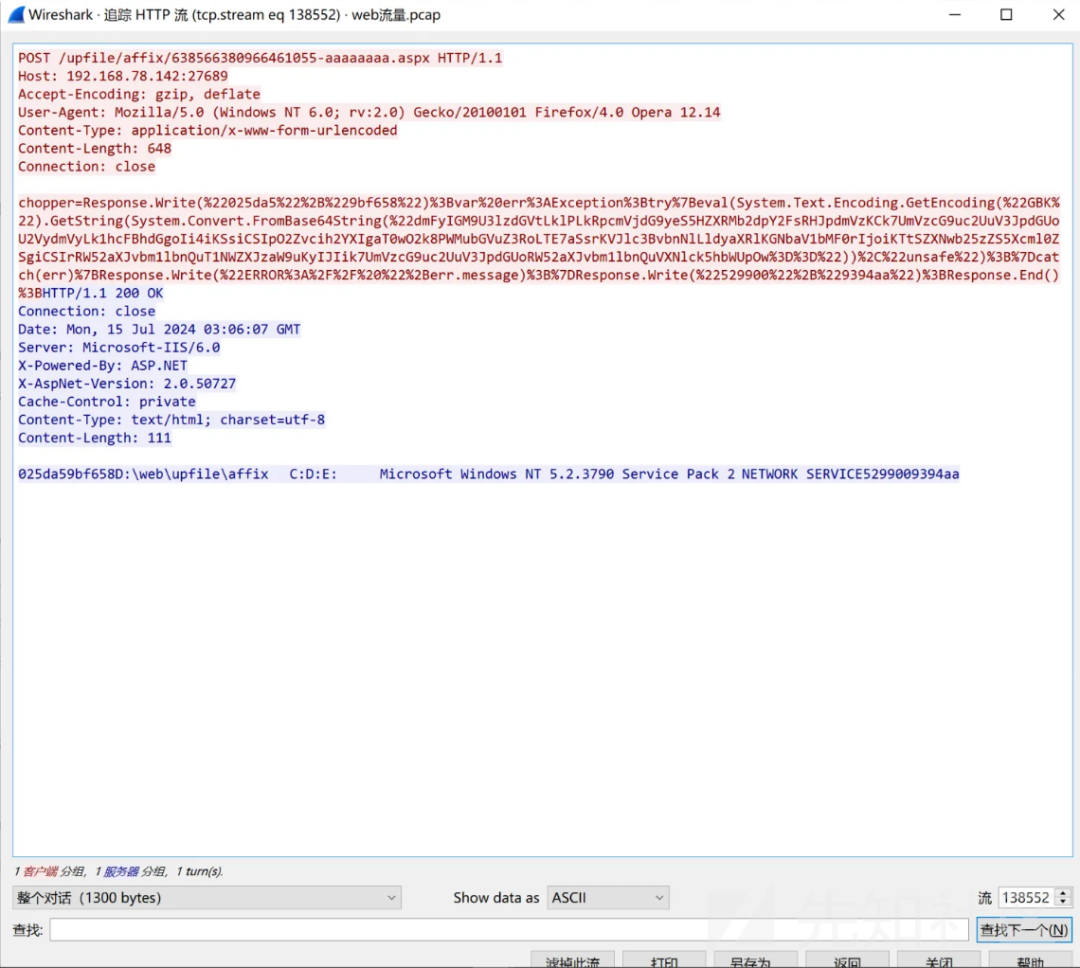Minimize the Wireshark stream window
The width and height of the screenshot is (1080, 968).
point(955,14)
